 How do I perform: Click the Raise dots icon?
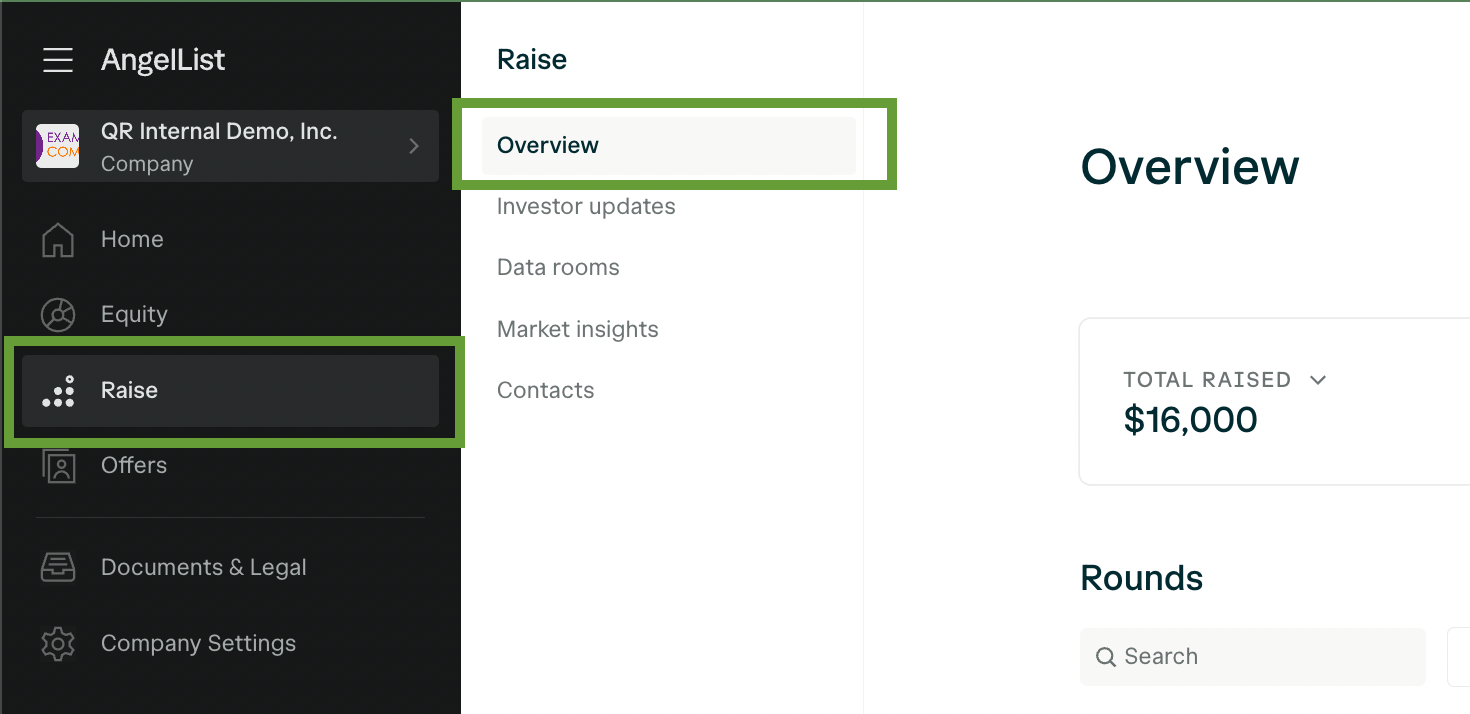coord(58,391)
